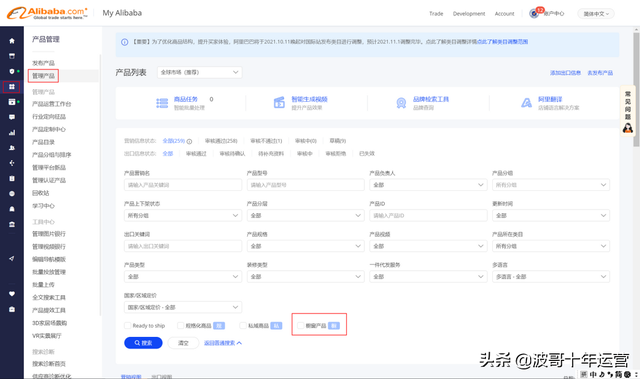640x379 pixels.
Task: Open the 更新时间 dropdown
Action: [x=551, y=215]
